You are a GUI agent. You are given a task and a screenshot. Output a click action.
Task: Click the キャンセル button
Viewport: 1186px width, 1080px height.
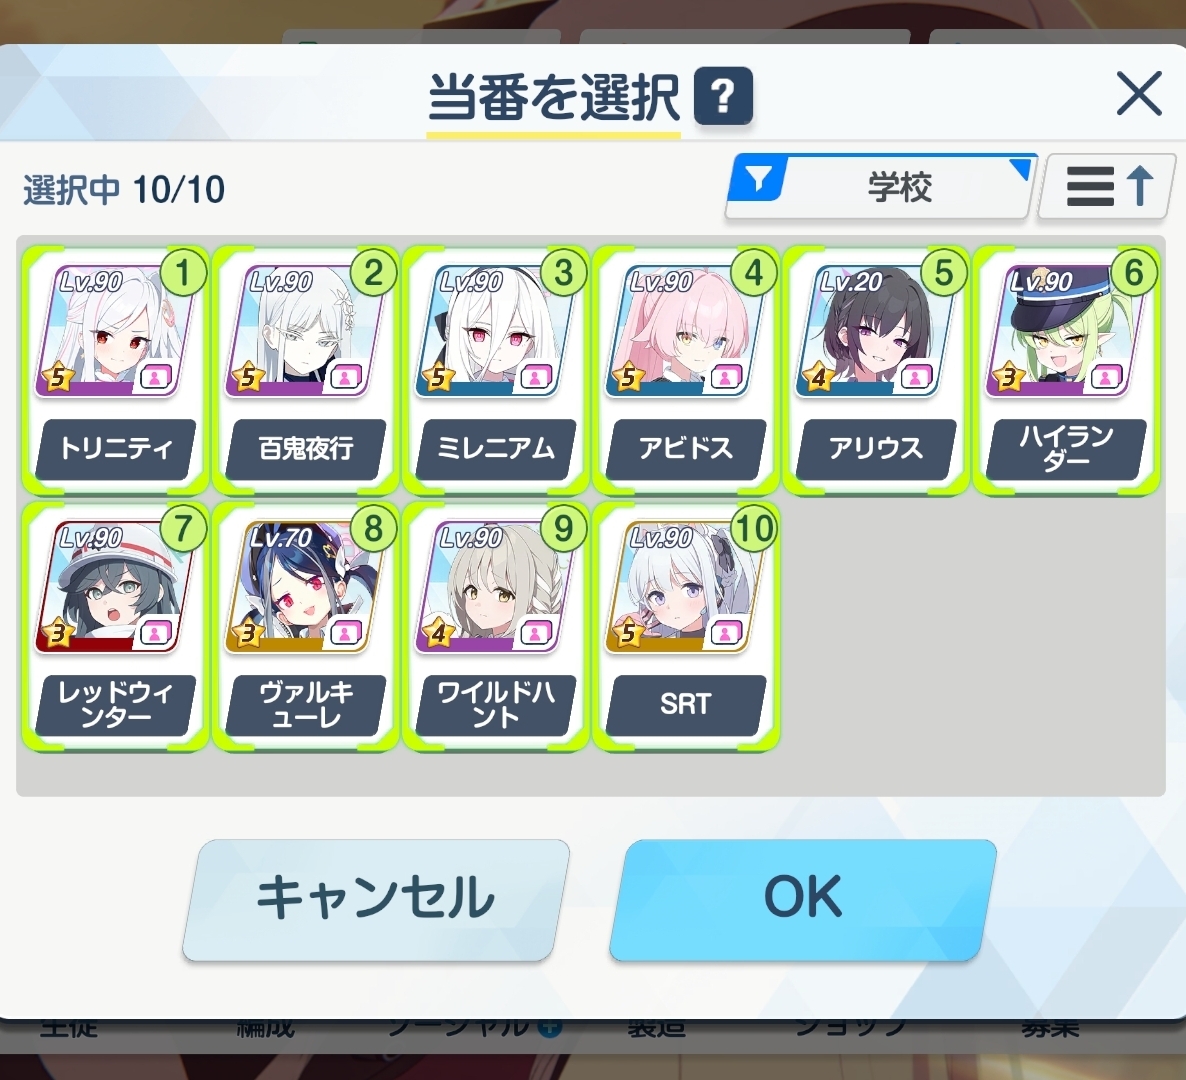click(376, 898)
